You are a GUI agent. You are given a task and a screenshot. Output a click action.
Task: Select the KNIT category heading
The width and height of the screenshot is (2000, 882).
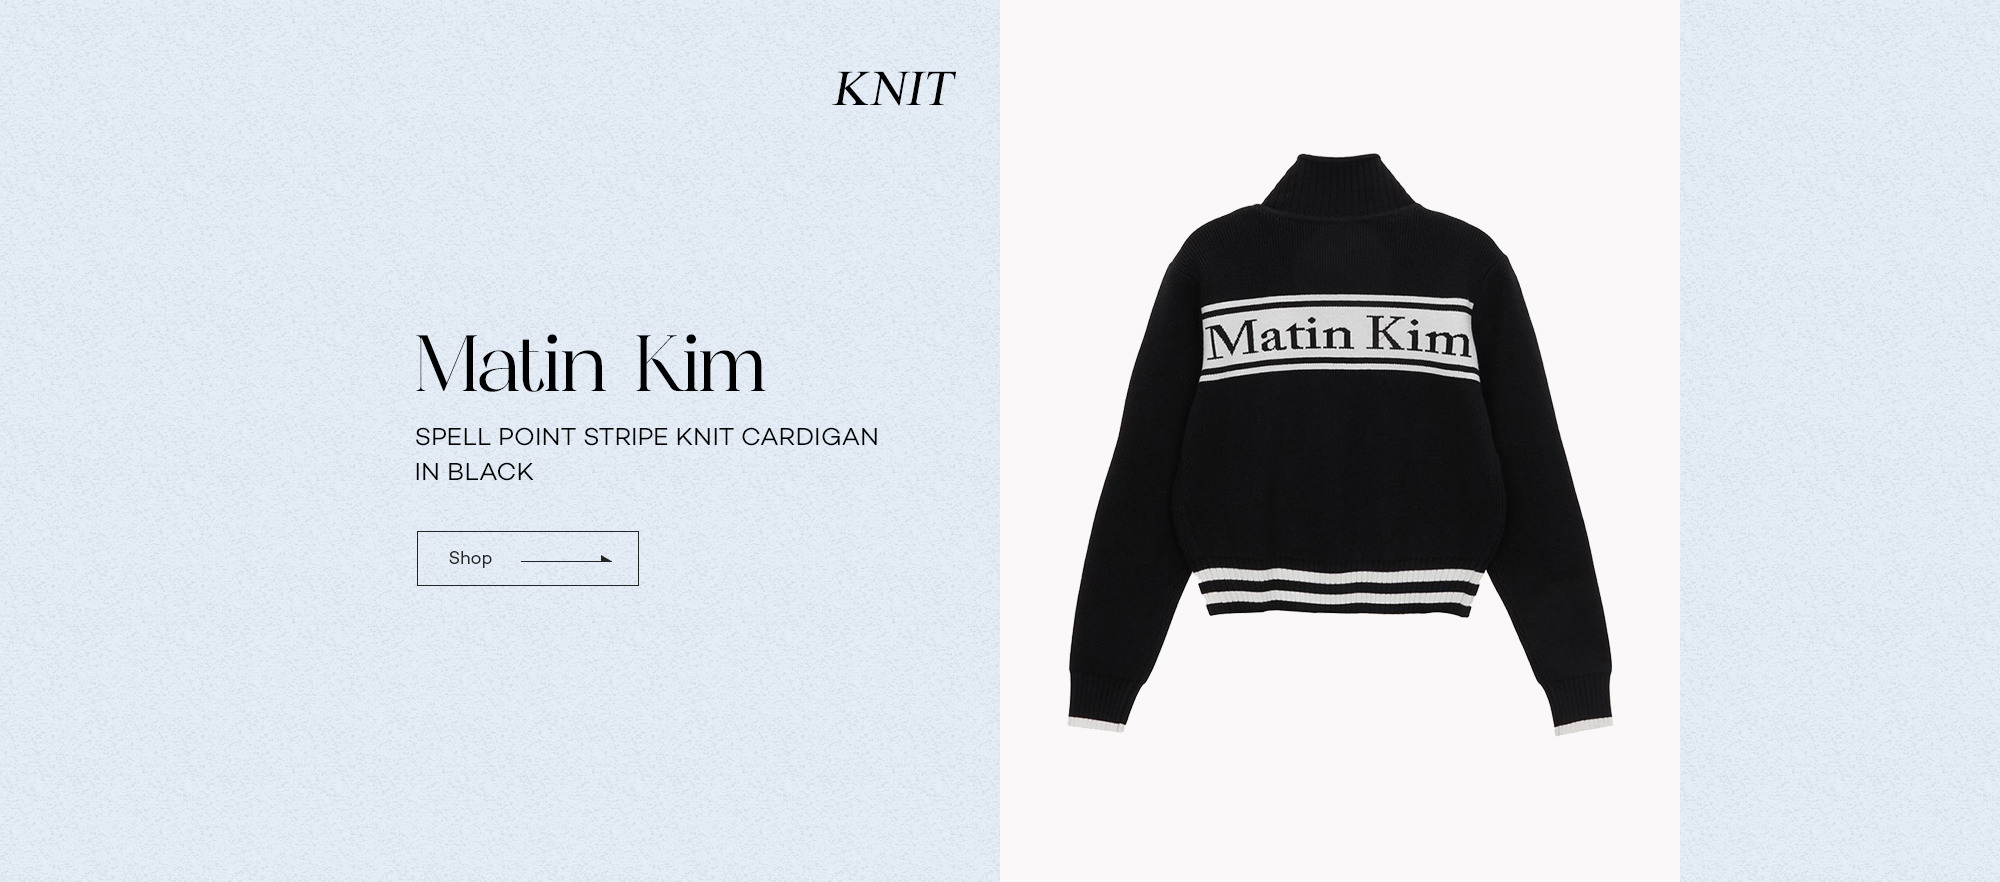[x=894, y=89]
